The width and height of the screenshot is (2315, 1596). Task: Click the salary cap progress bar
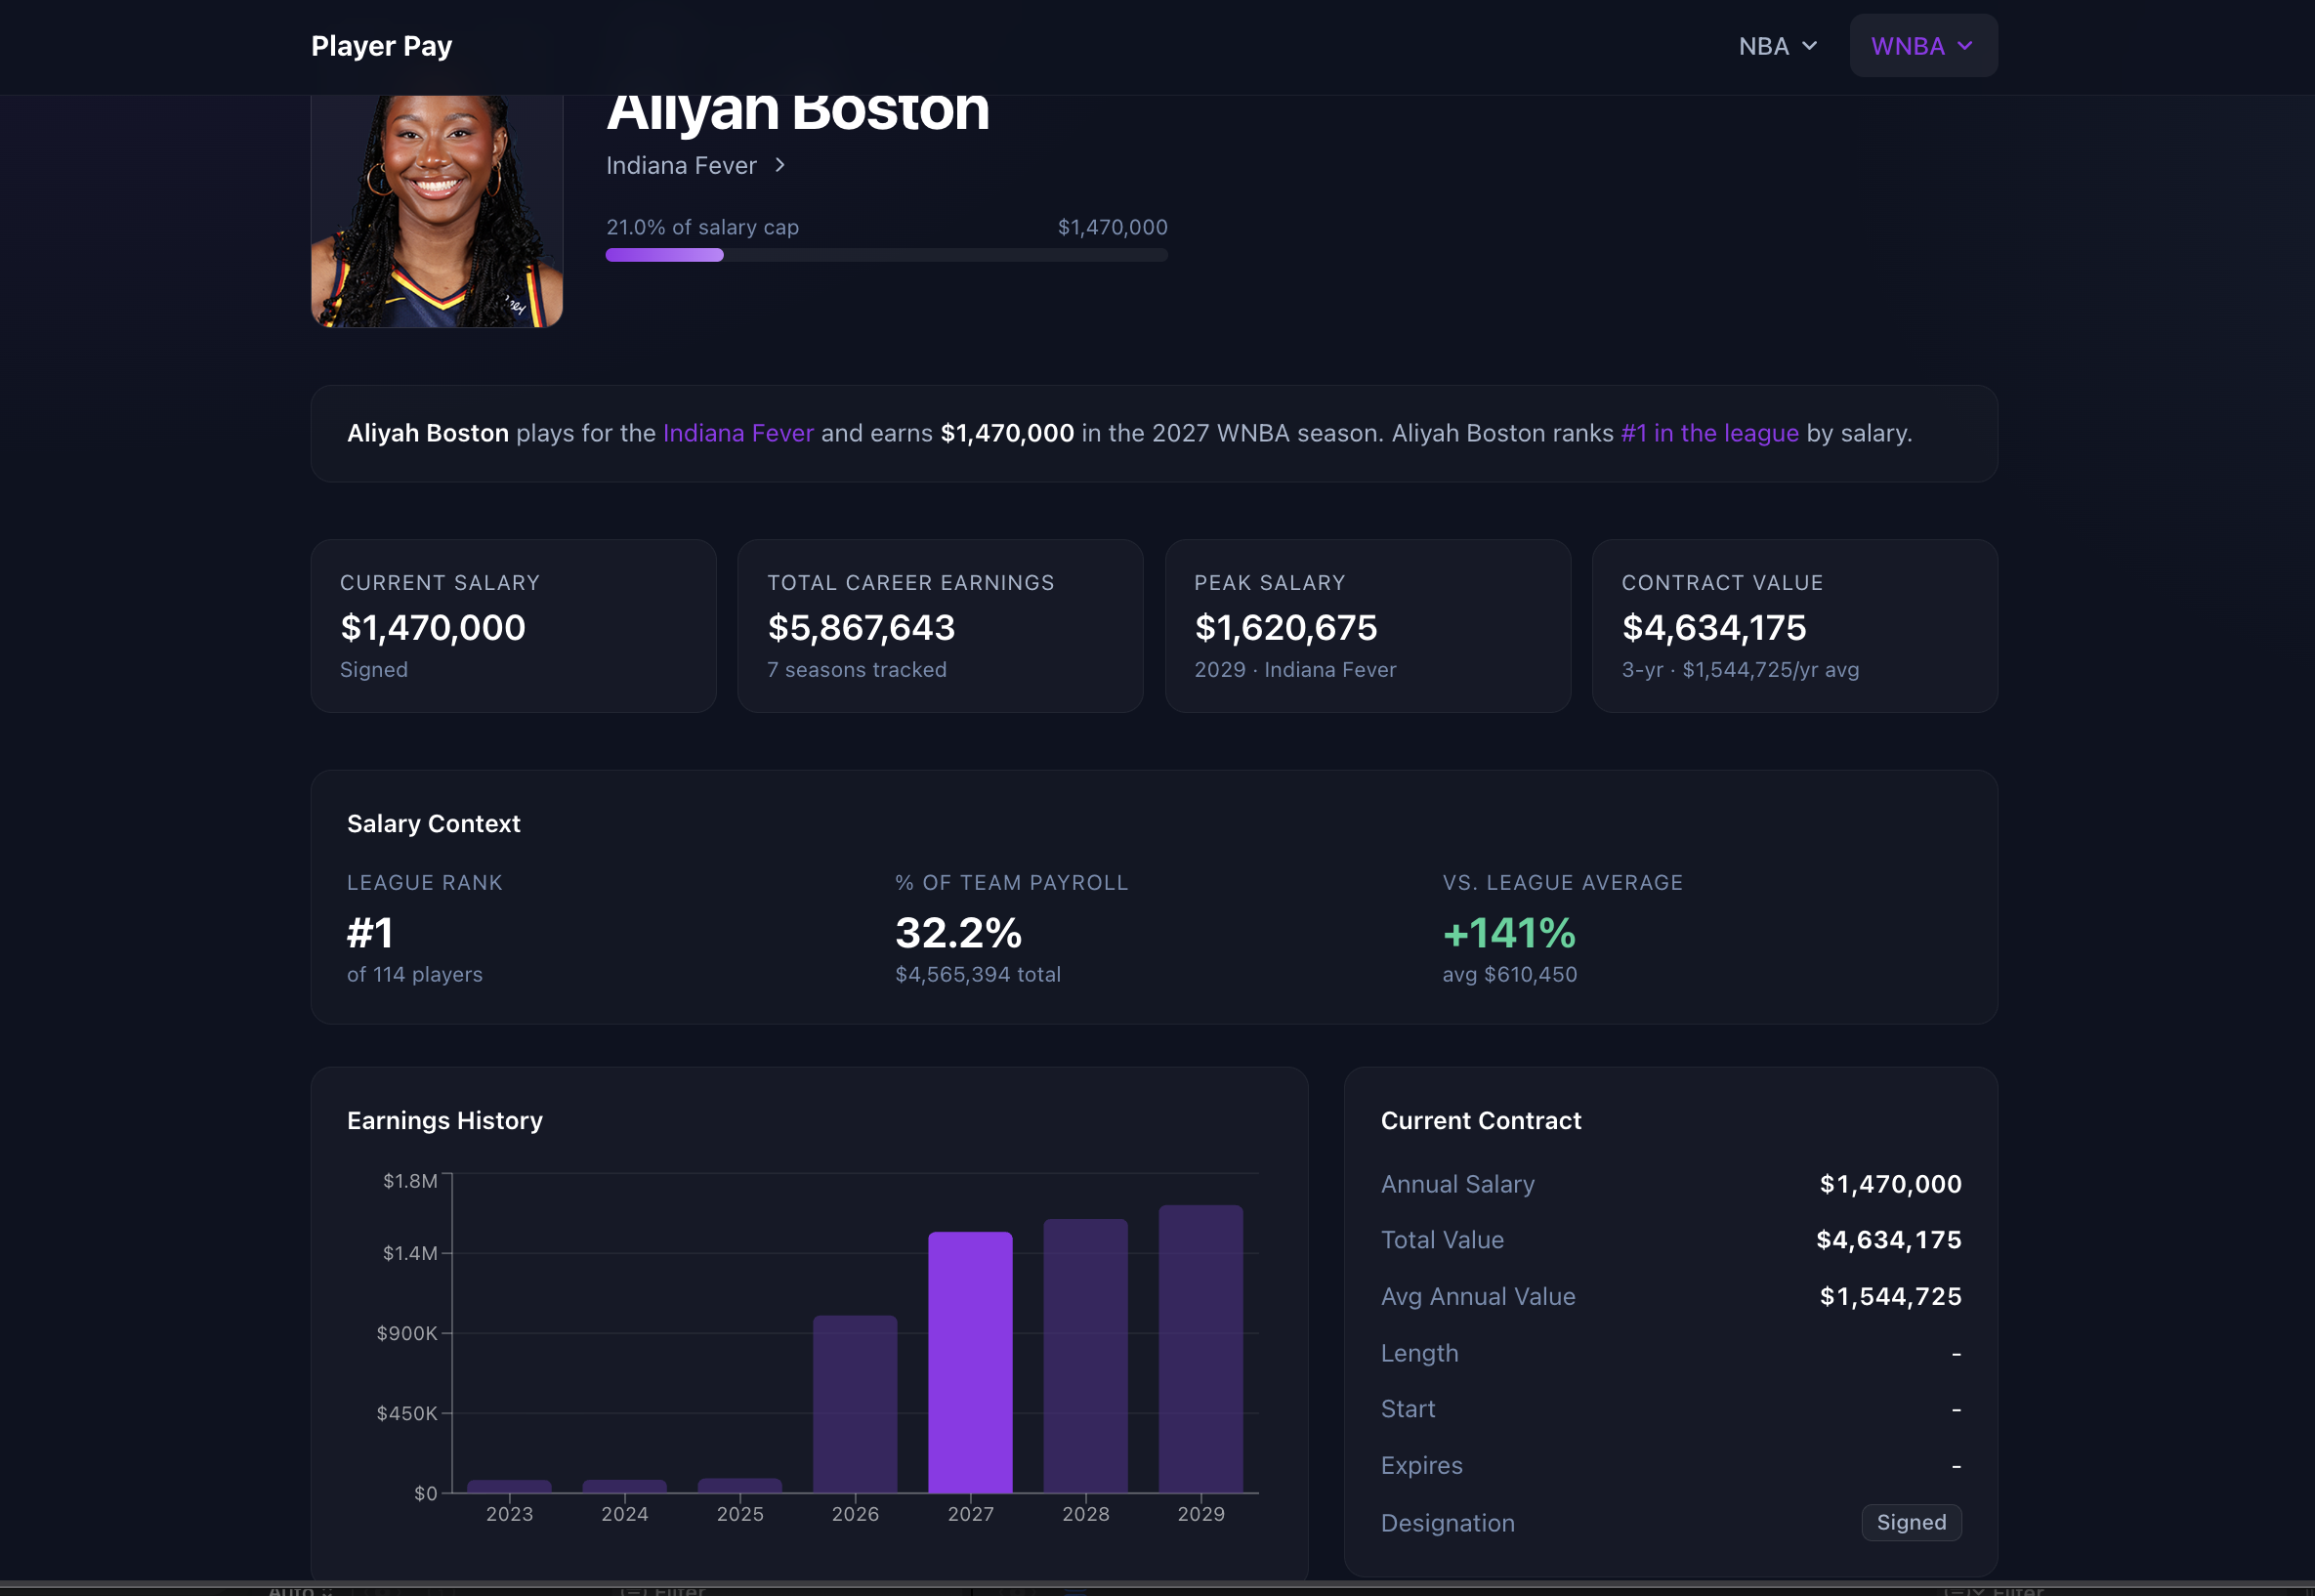click(886, 255)
